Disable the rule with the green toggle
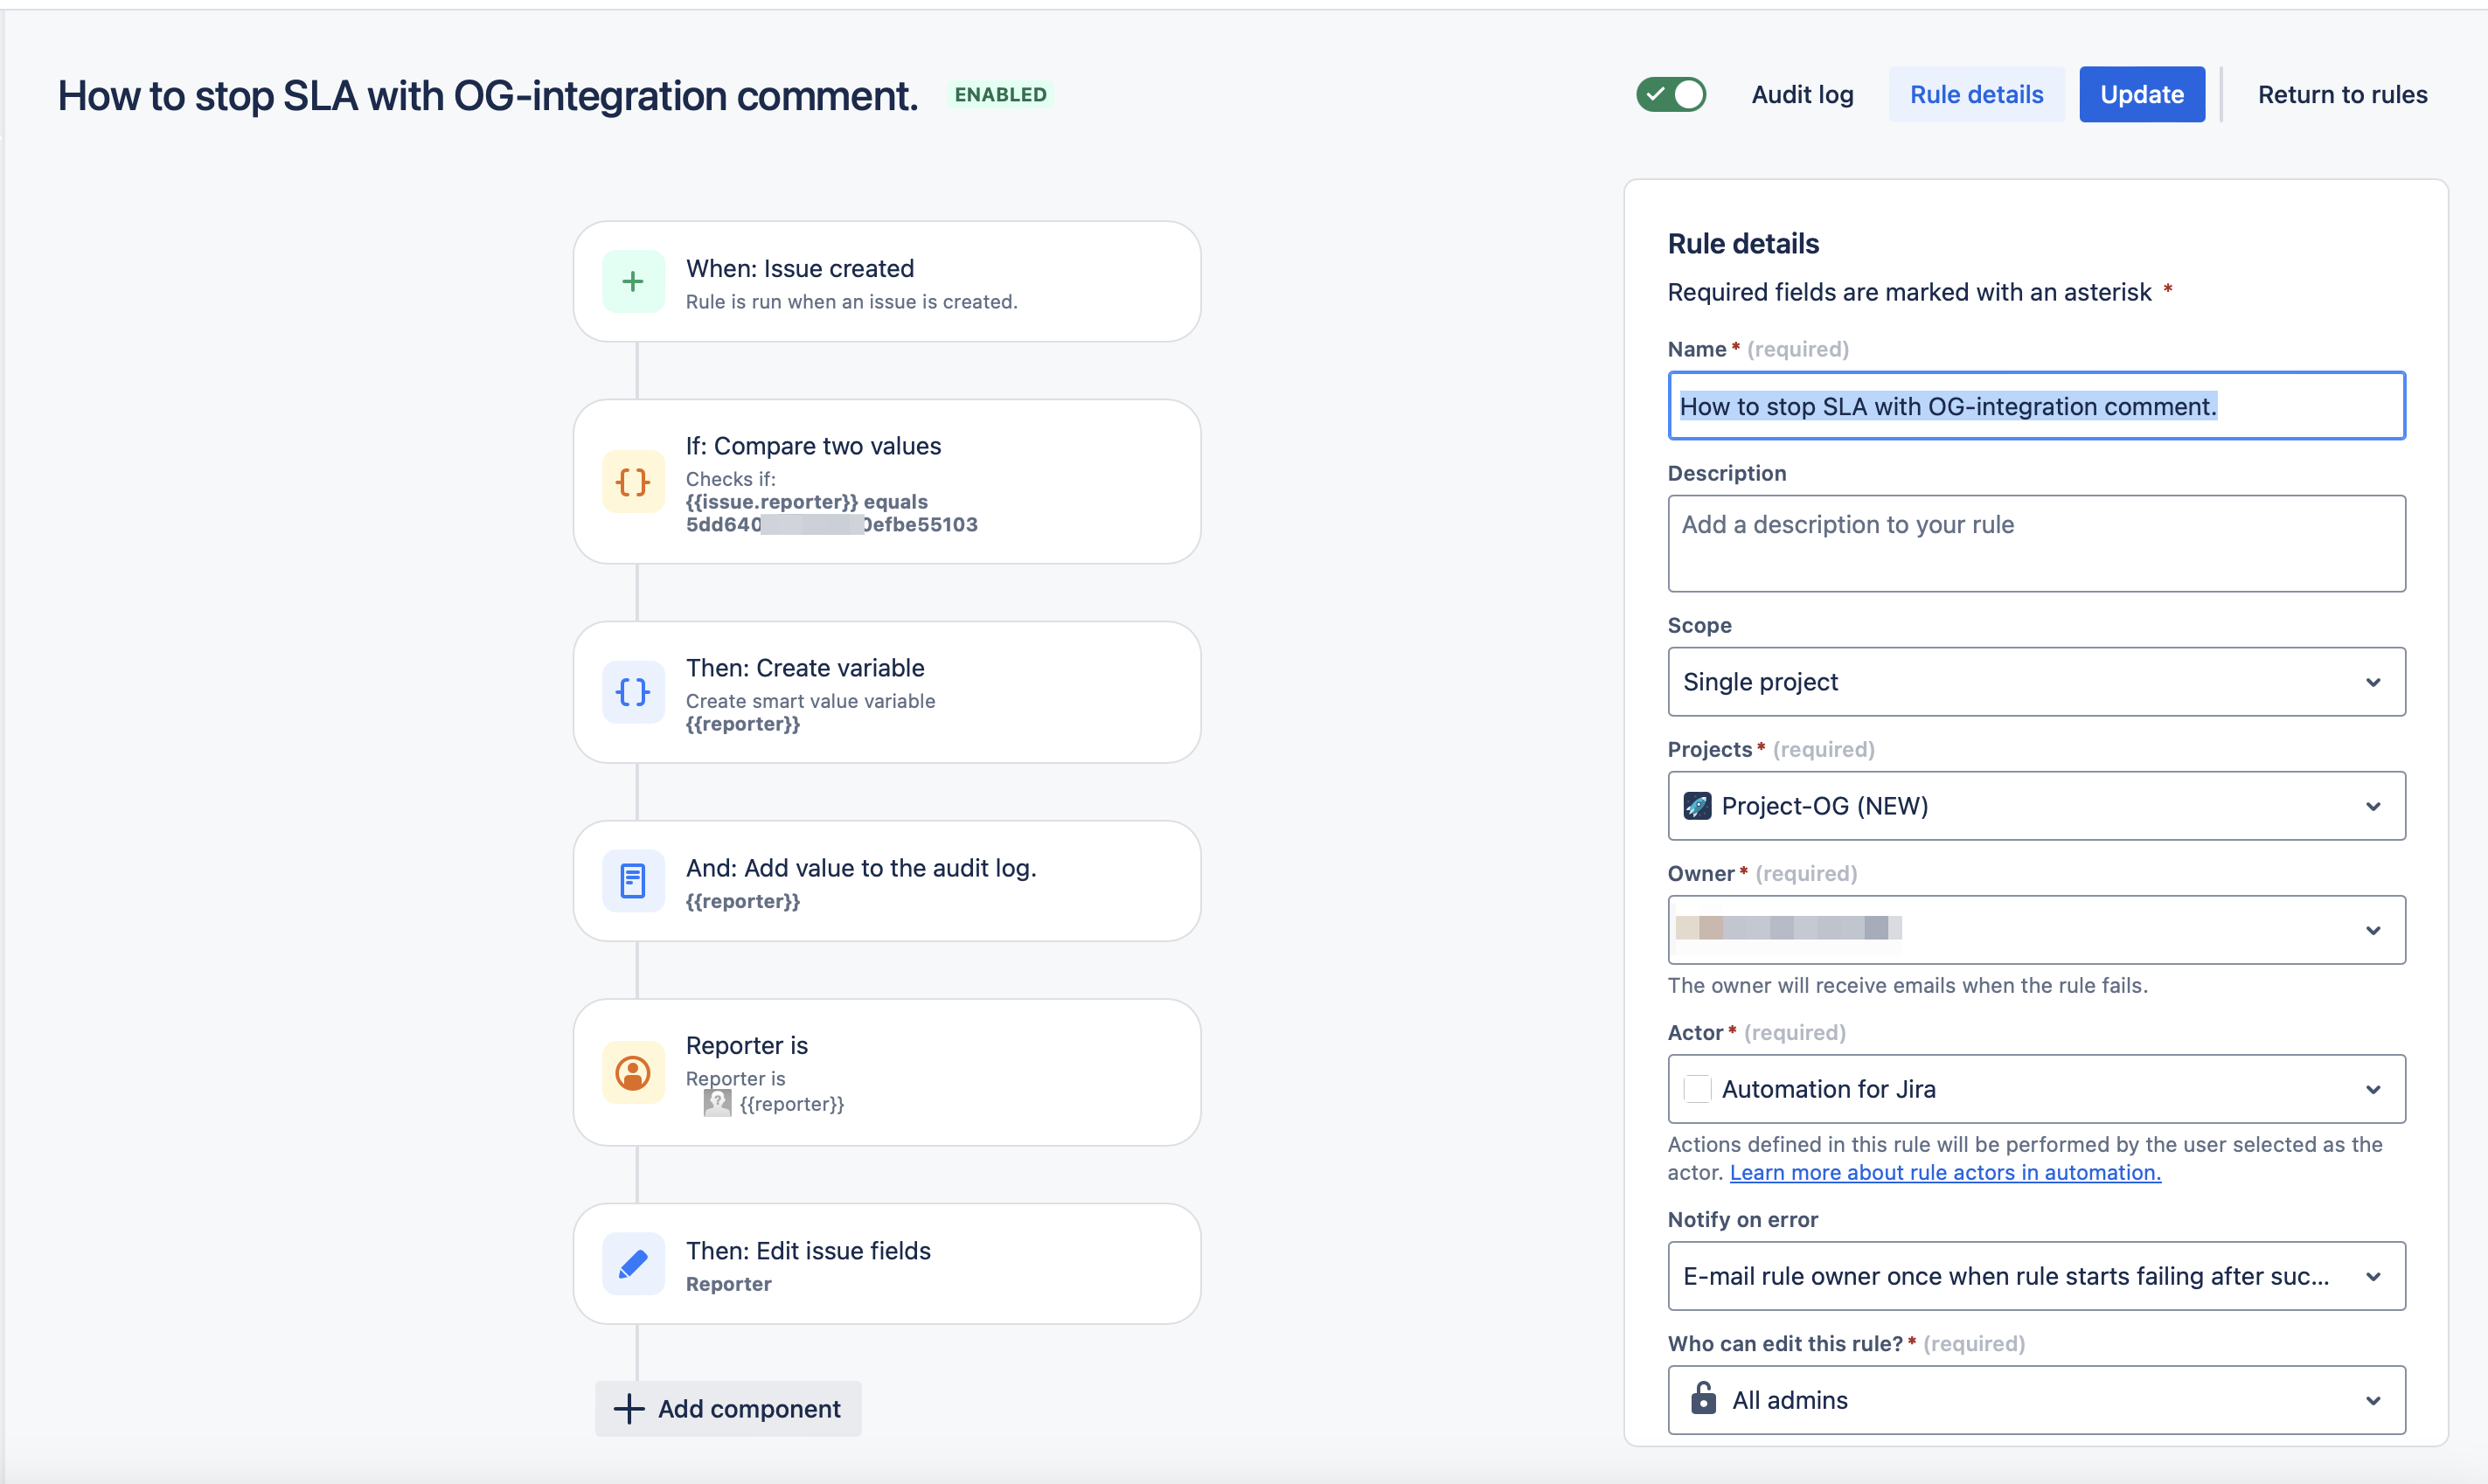 tap(1671, 95)
